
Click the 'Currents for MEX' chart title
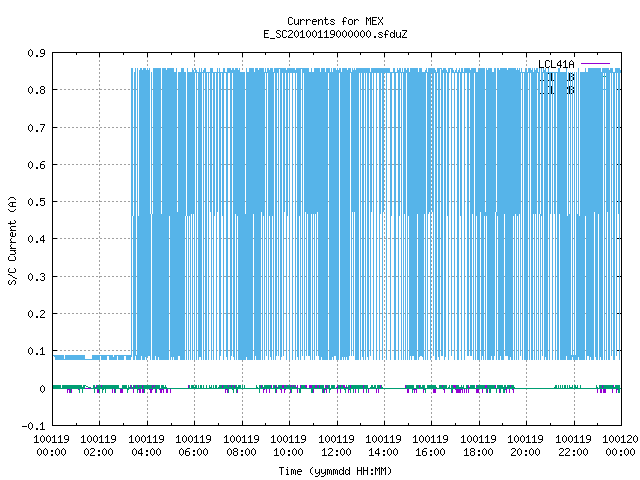(335, 21)
